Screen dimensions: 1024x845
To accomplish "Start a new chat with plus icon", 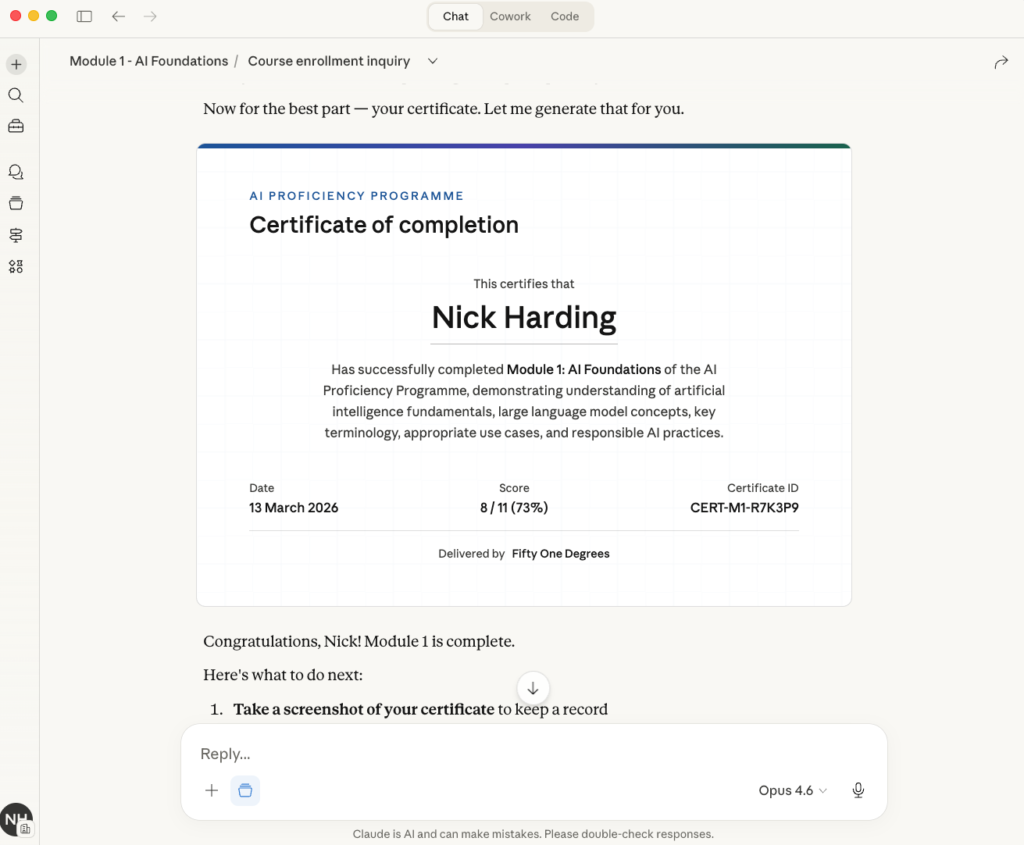I will 16,64.
